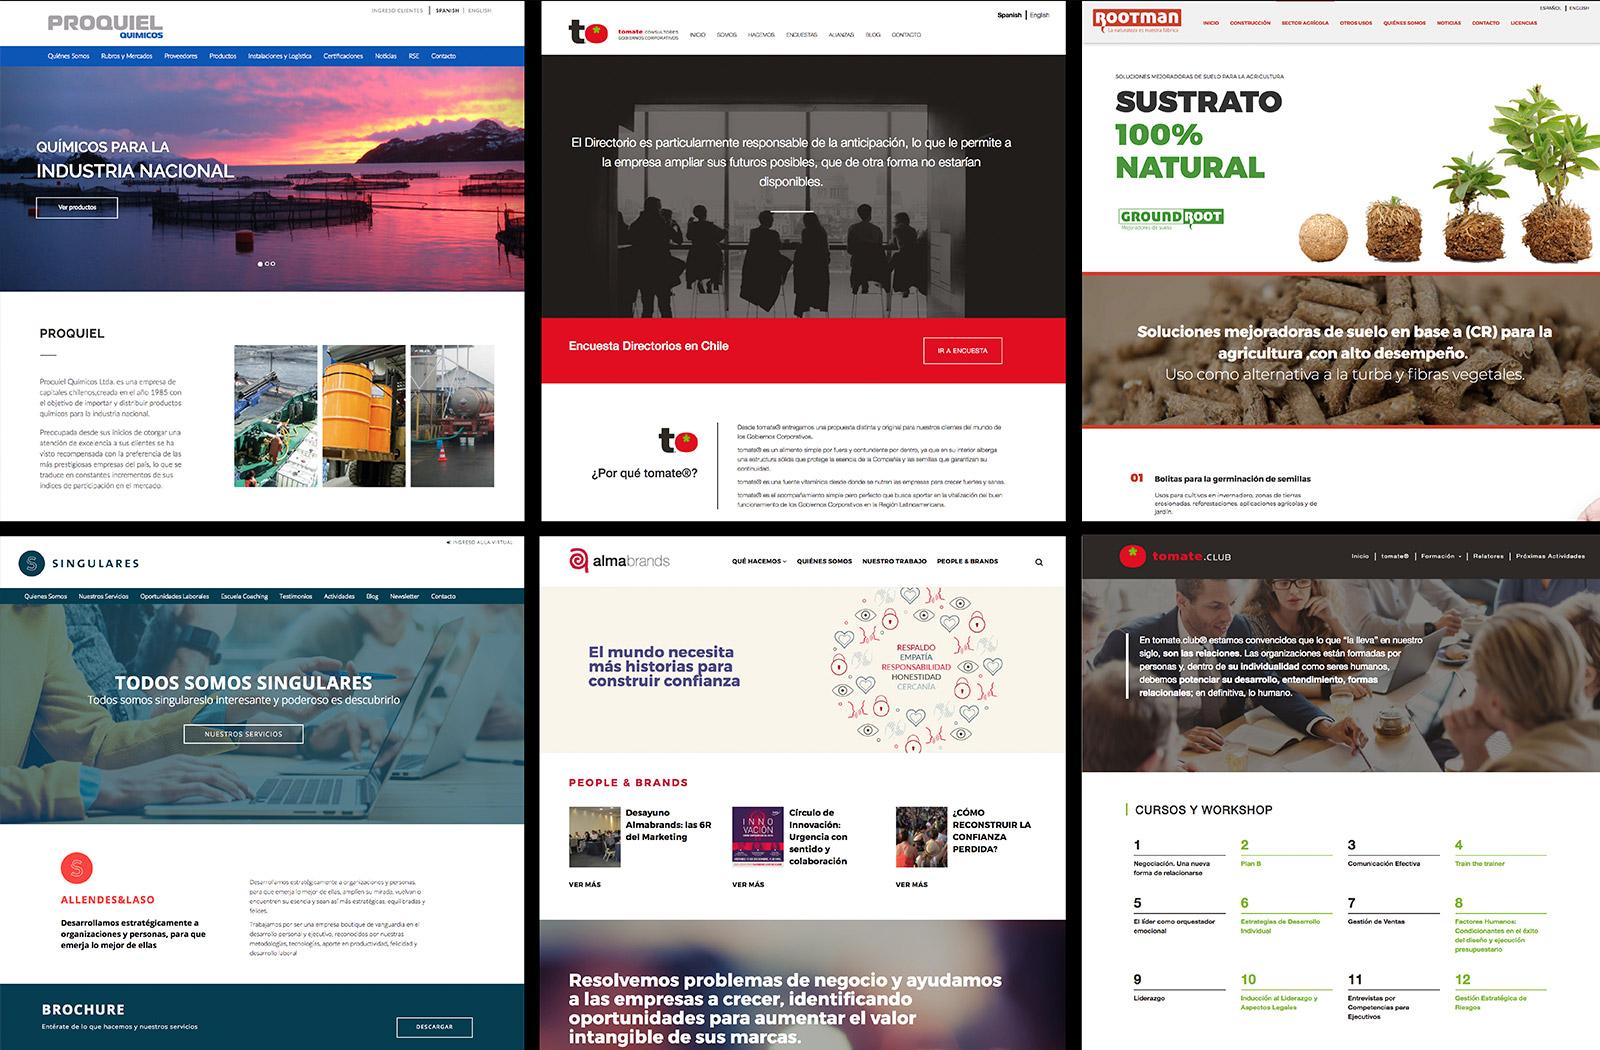Open Estrategias de Desarrollo Individual course
Screen dimensions: 1600x1050
tap(1280, 926)
